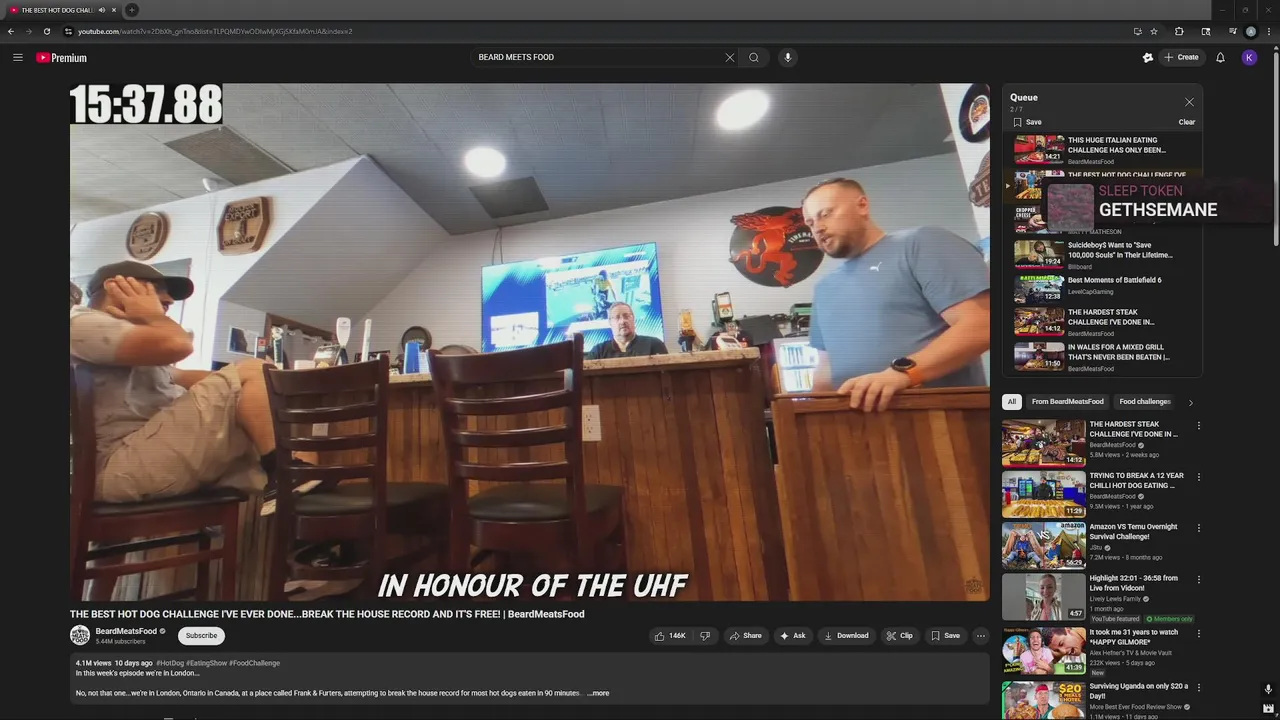This screenshot has height=720, width=1280.
Task: Play the Wales mixed grill queue video
Action: click(x=1105, y=357)
